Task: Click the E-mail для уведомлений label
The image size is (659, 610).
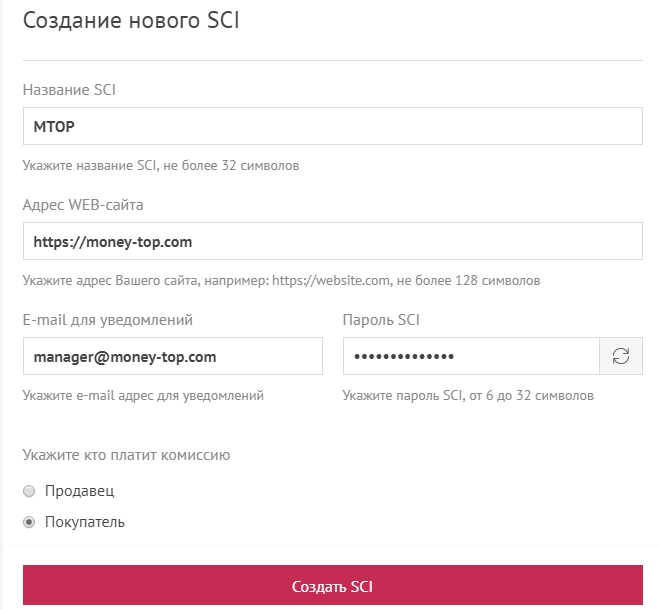Action: pyautogui.click(x=107, y=320)
